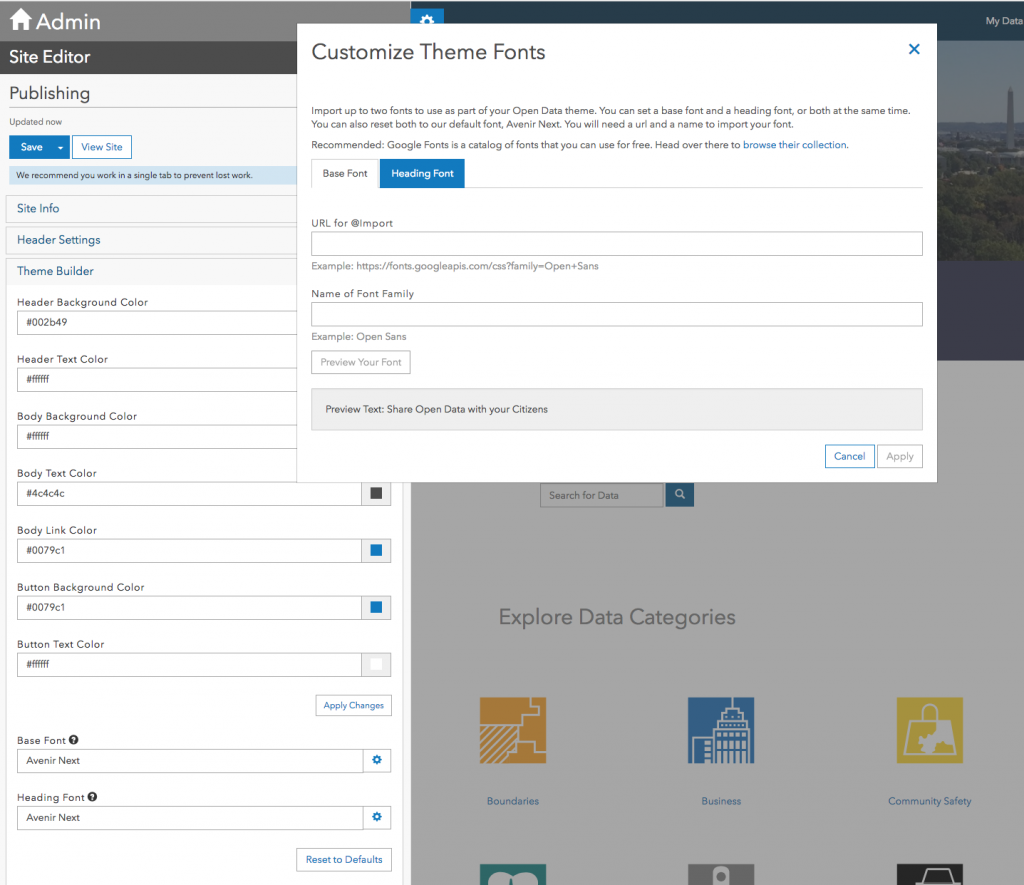The width and height of the screenshot is (1024, 885).
Task: Click the home icon next to Admin
Action: [20, 20]
